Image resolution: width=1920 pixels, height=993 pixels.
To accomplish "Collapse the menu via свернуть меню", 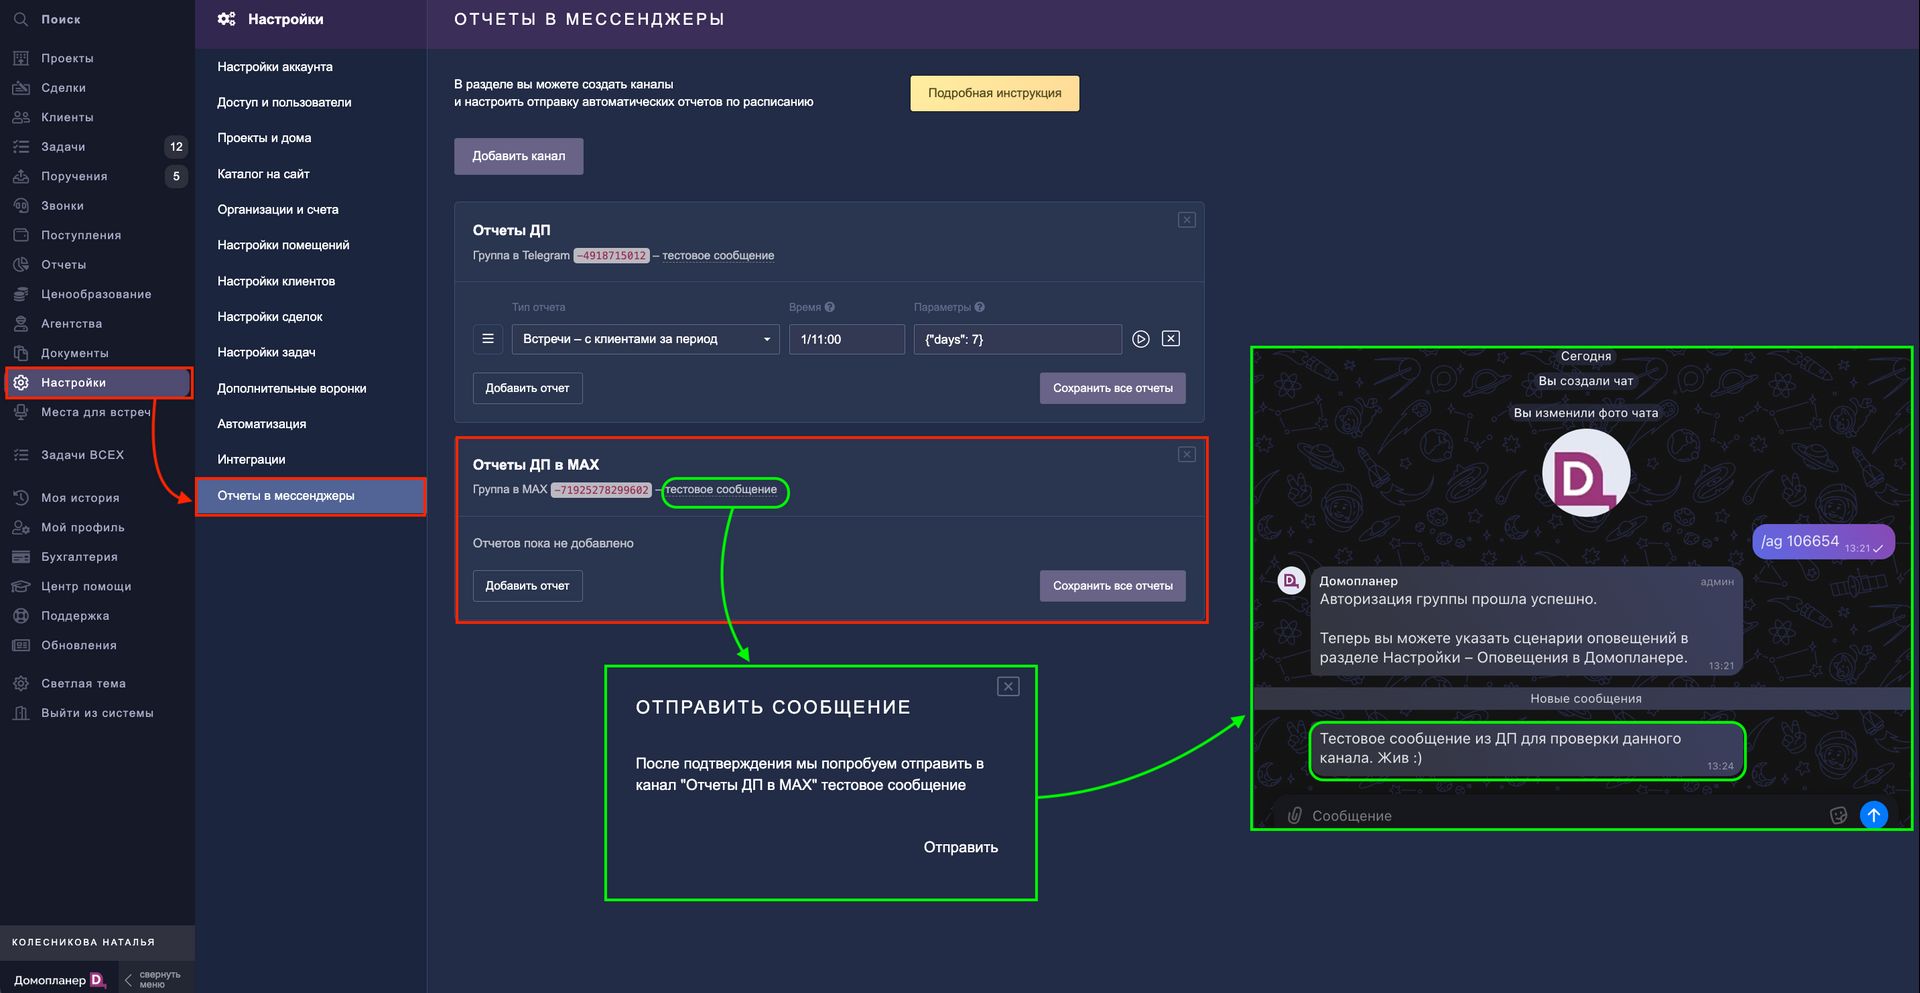I will (152, 979).
